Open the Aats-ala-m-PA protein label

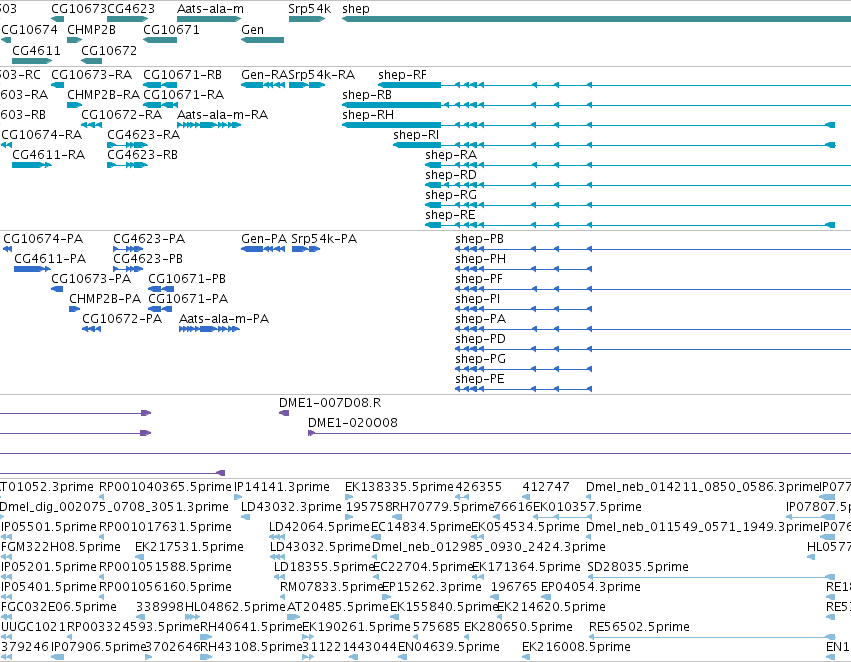click(x=224, y=320)
